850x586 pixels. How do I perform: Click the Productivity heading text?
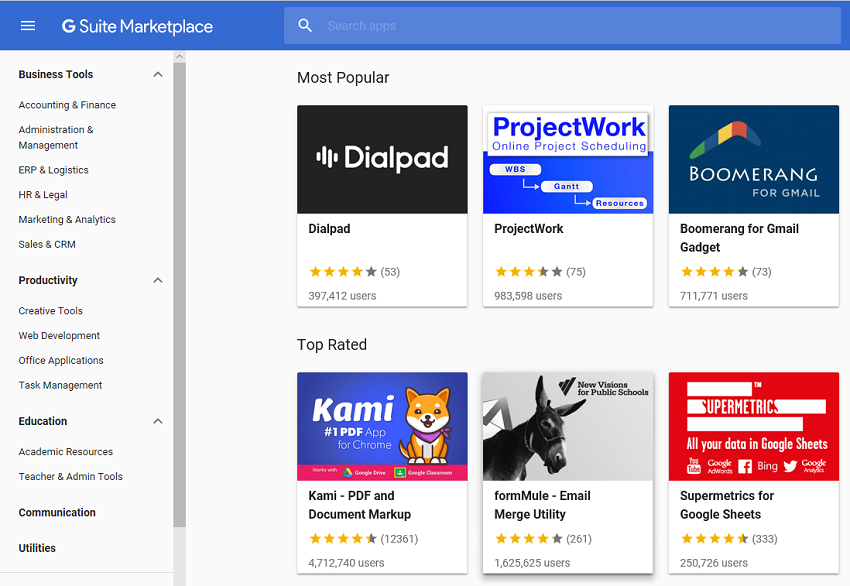pyautogui.click(x=48, y=280)
